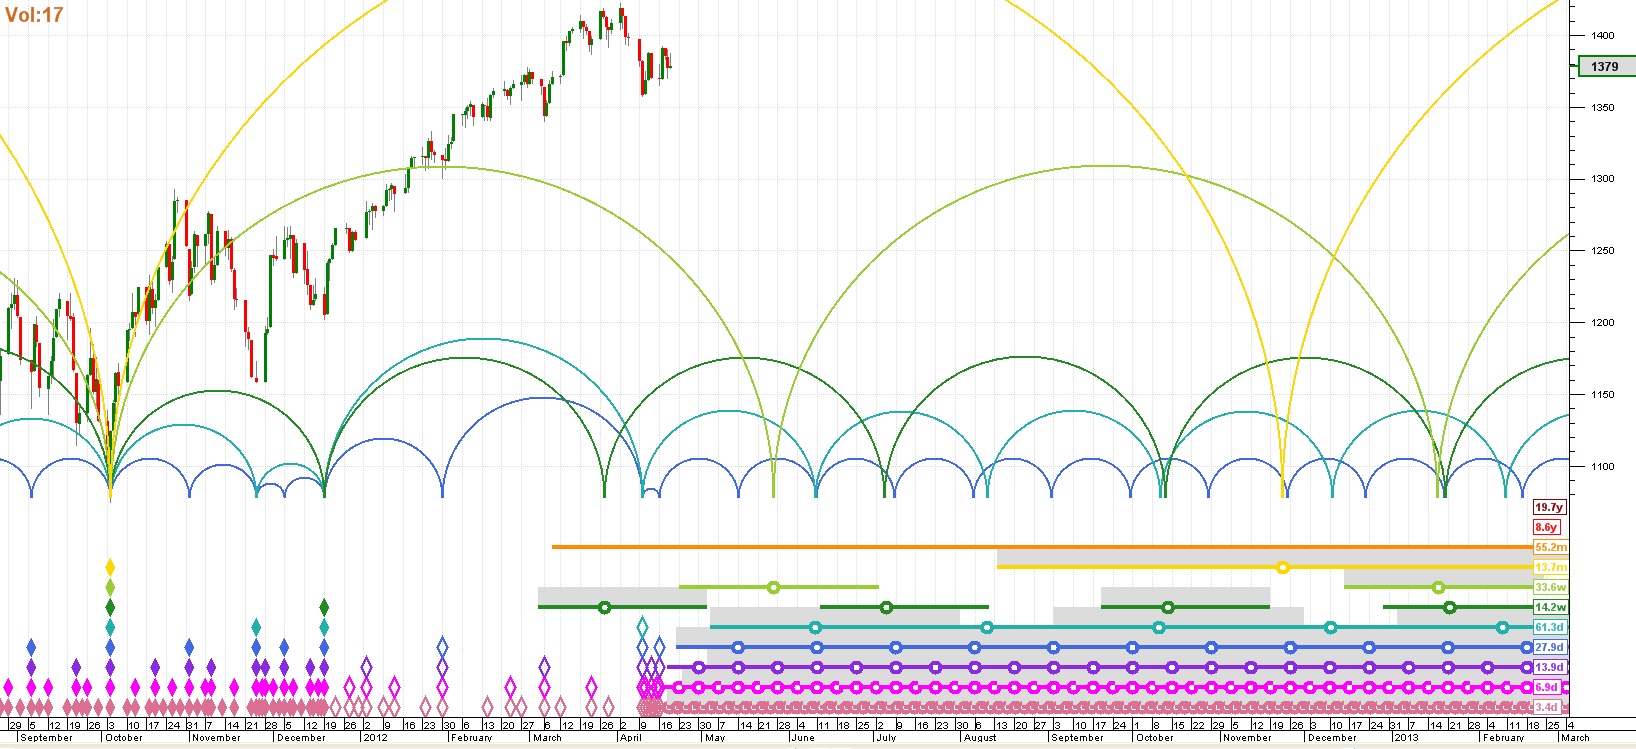Click the 61.3d cycle label
The width and height of the screenshot is (1636, 749).
[x=1549, y=627]
